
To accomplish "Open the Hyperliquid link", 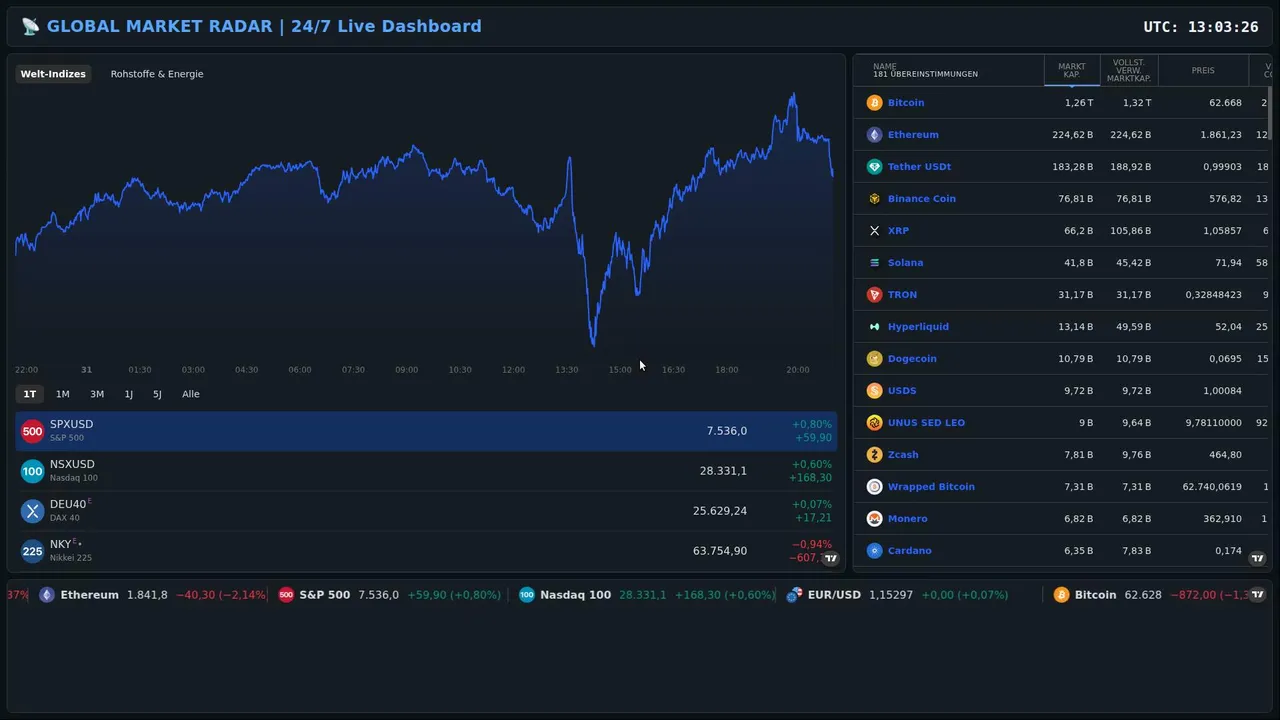I will point(918,327).
